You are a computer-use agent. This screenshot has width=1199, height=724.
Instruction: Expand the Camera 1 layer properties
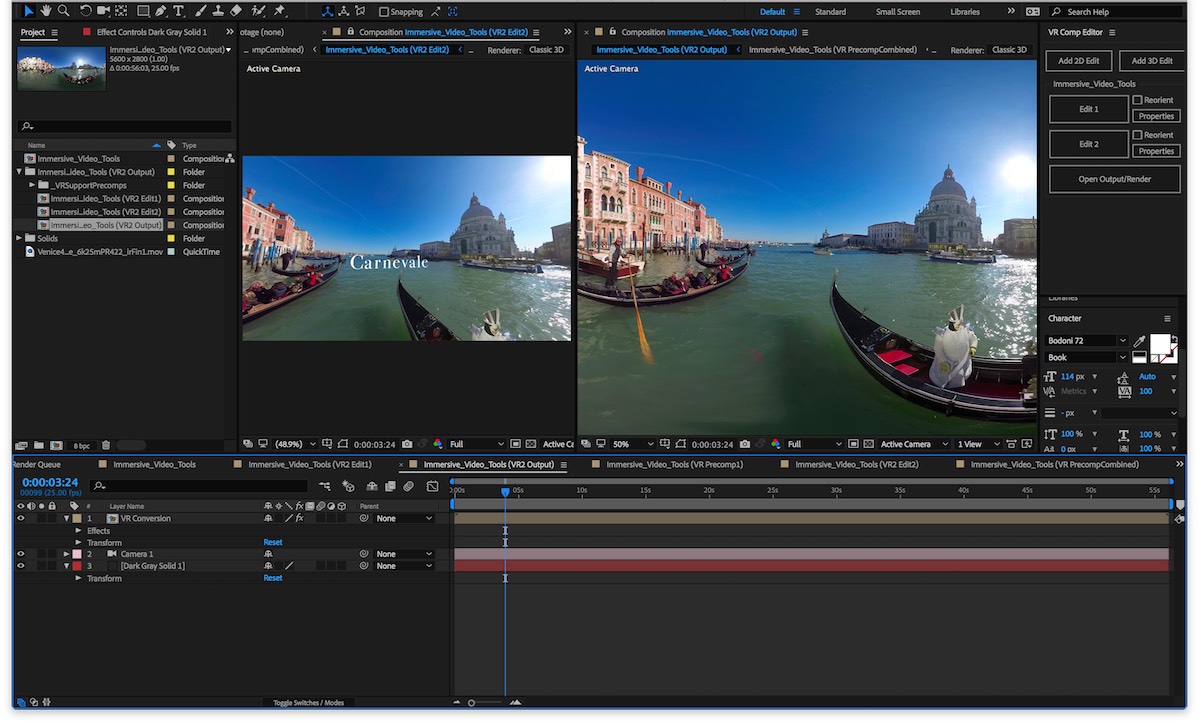(67, 554)
